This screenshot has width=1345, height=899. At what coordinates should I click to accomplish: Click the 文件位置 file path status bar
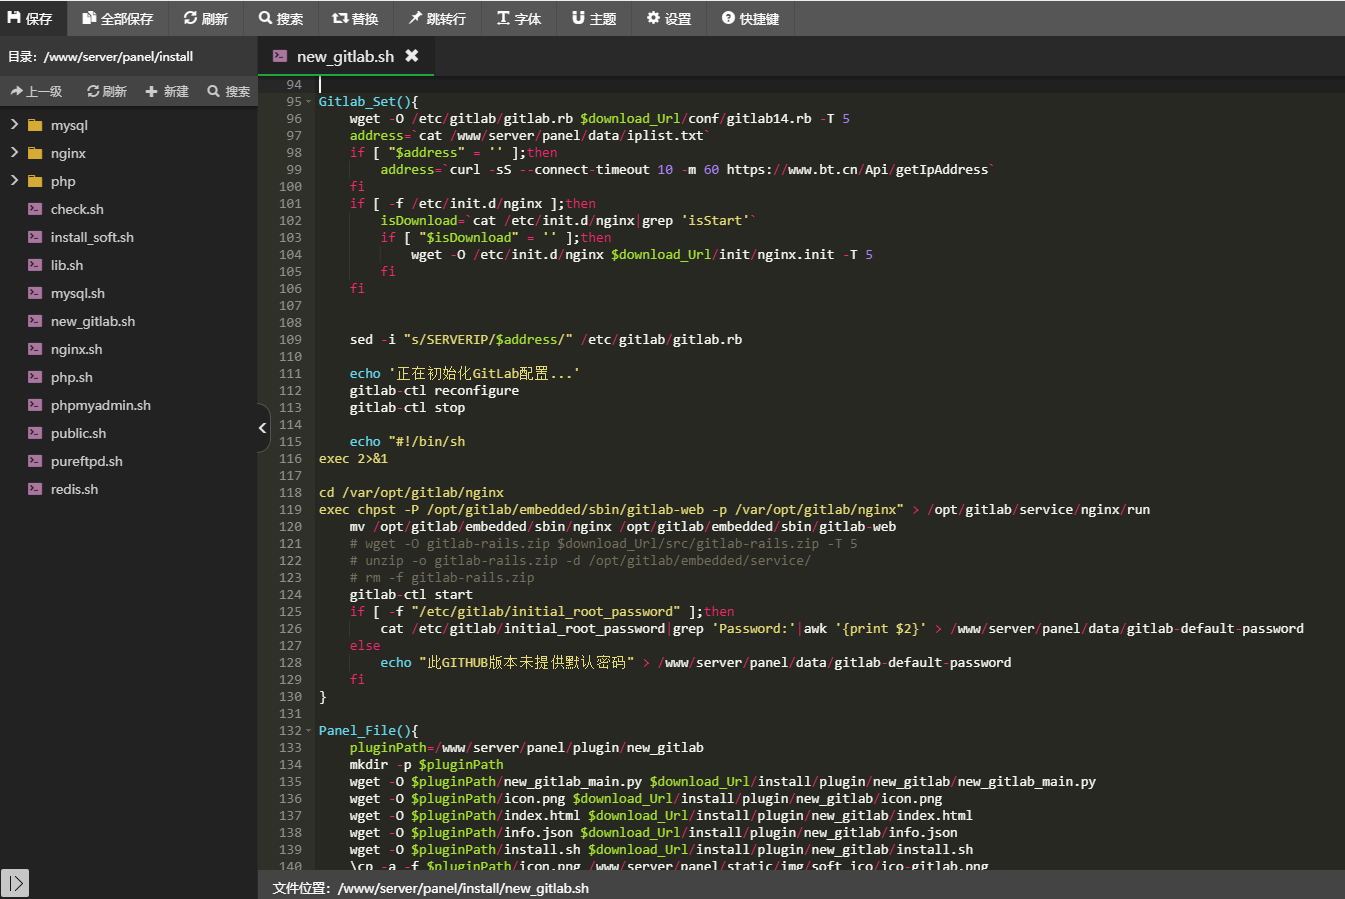(x=431, y=888)
